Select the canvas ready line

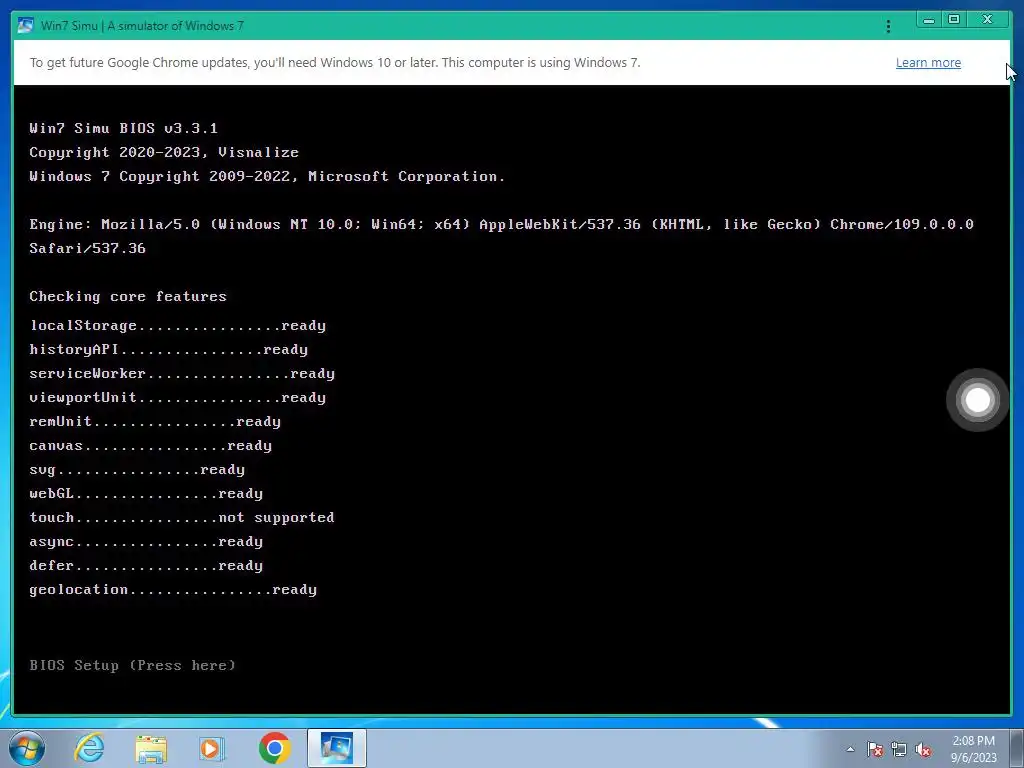point(150,445)
